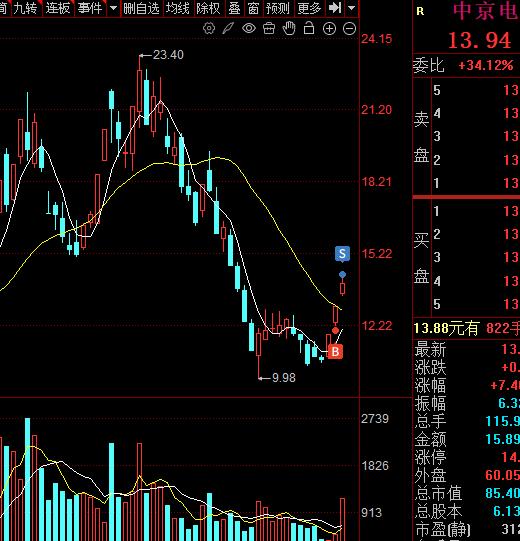Click 删自选 to remove from watchlist
This screenshot has height=541, width=520.
click(141, 8)
